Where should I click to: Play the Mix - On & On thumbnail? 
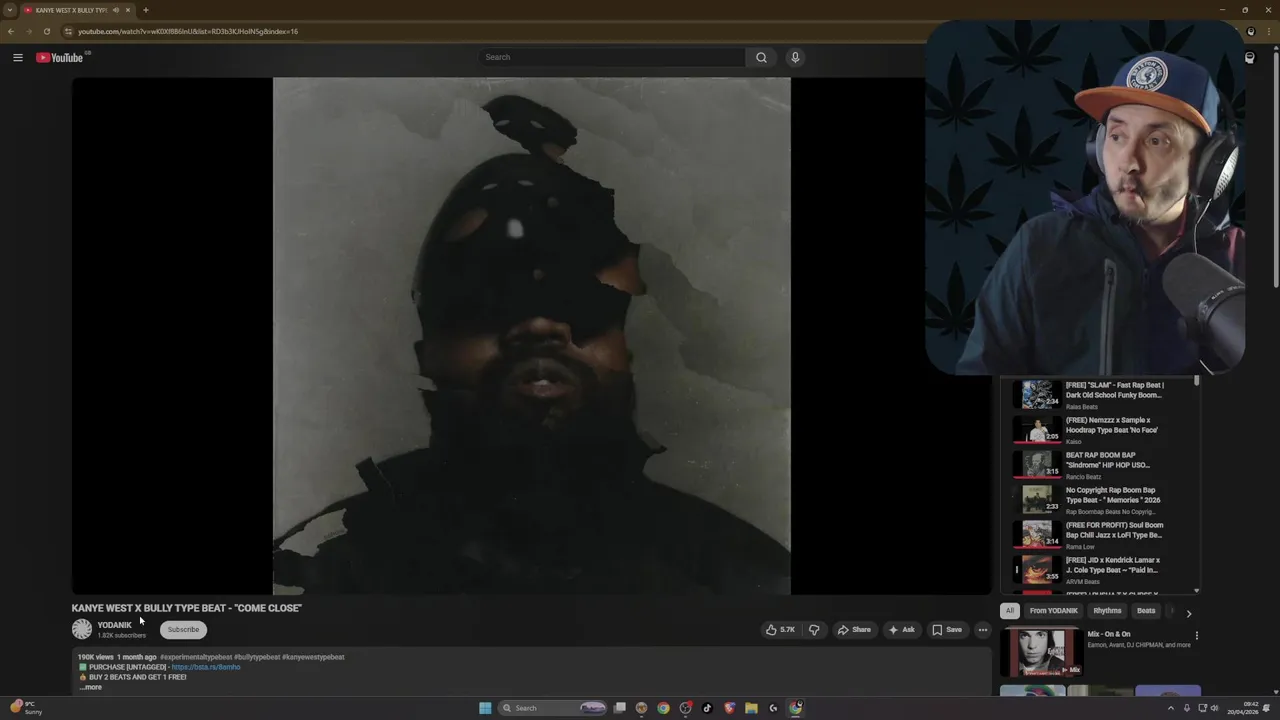tap(1040, 652)
